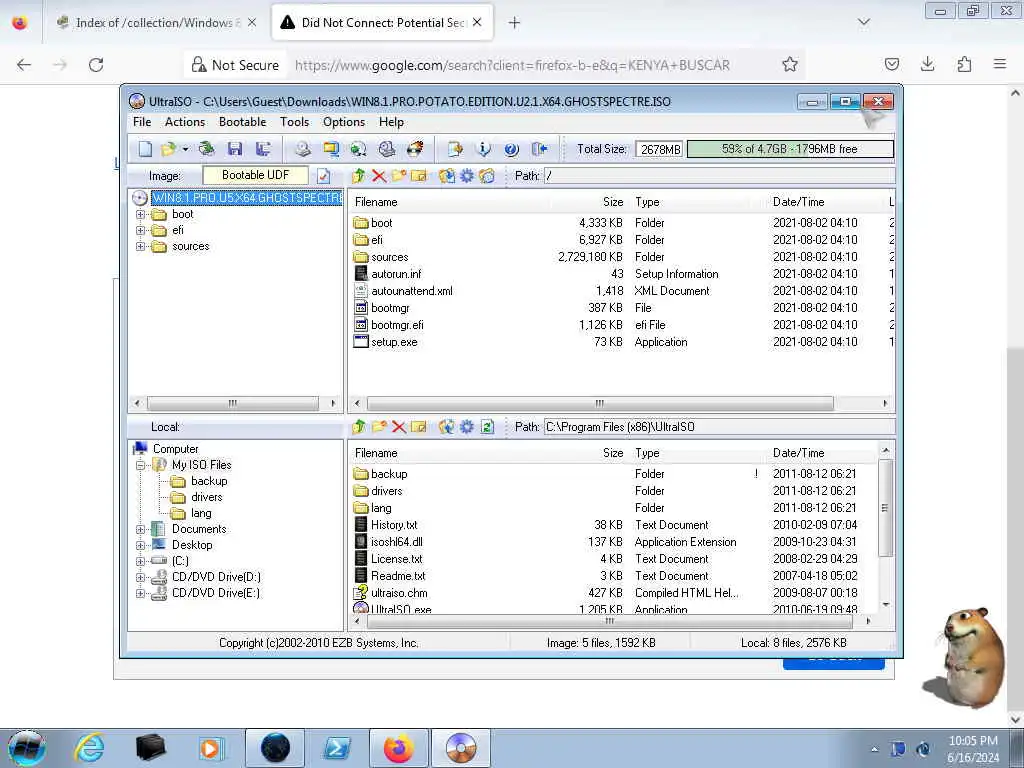Open Internet Explorer from the taskbar

tap(89, 748)
